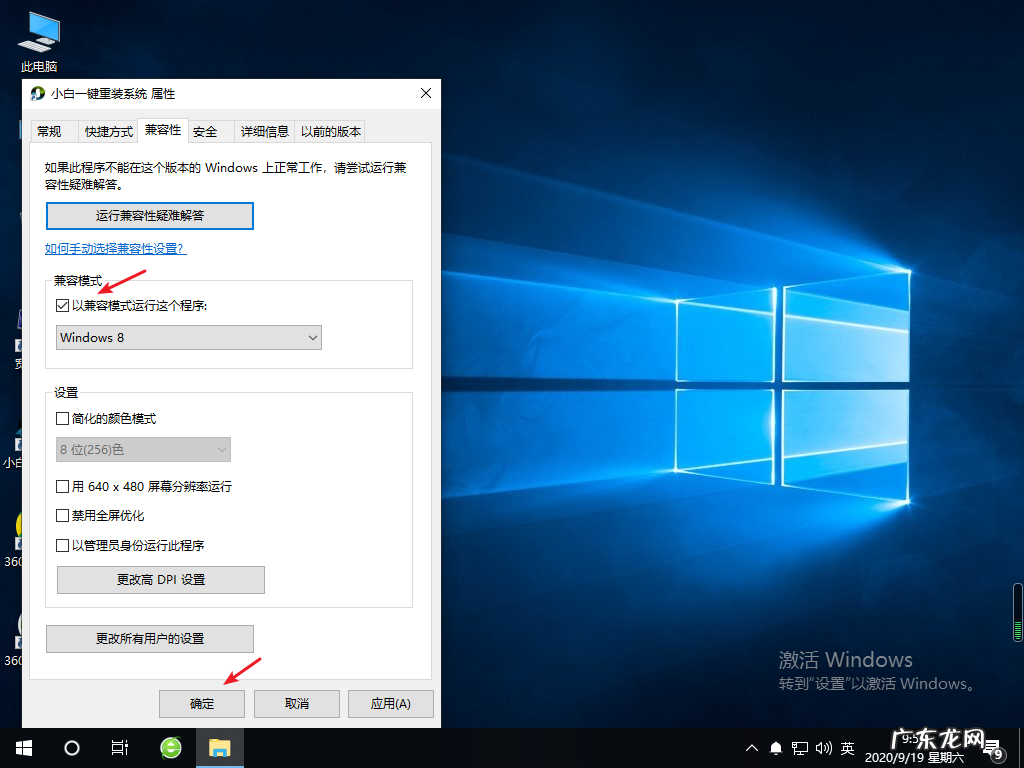This screenshot has height=768, width=1024.
Task: Click the 小白 app icon in the title bar
Action: [x=37, y=93]
